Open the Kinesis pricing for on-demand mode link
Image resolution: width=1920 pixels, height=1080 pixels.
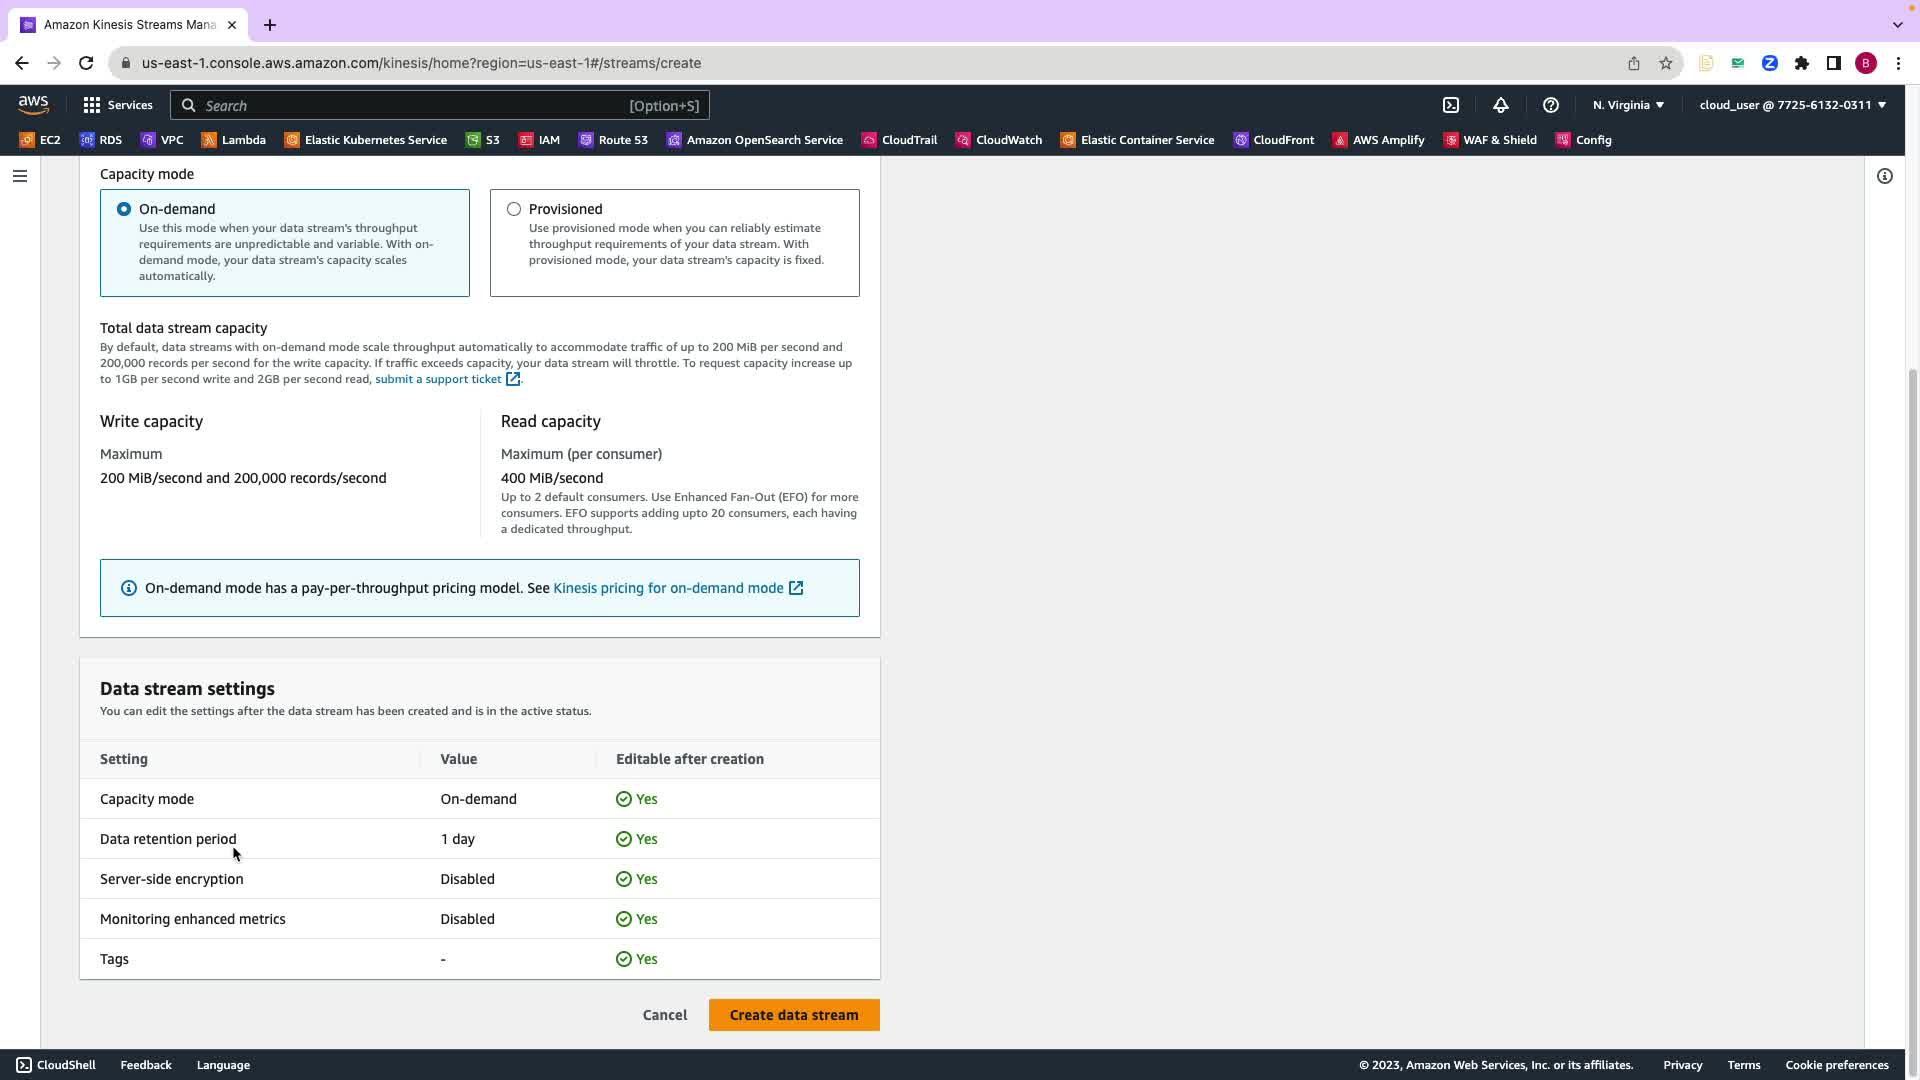[668, 588]
